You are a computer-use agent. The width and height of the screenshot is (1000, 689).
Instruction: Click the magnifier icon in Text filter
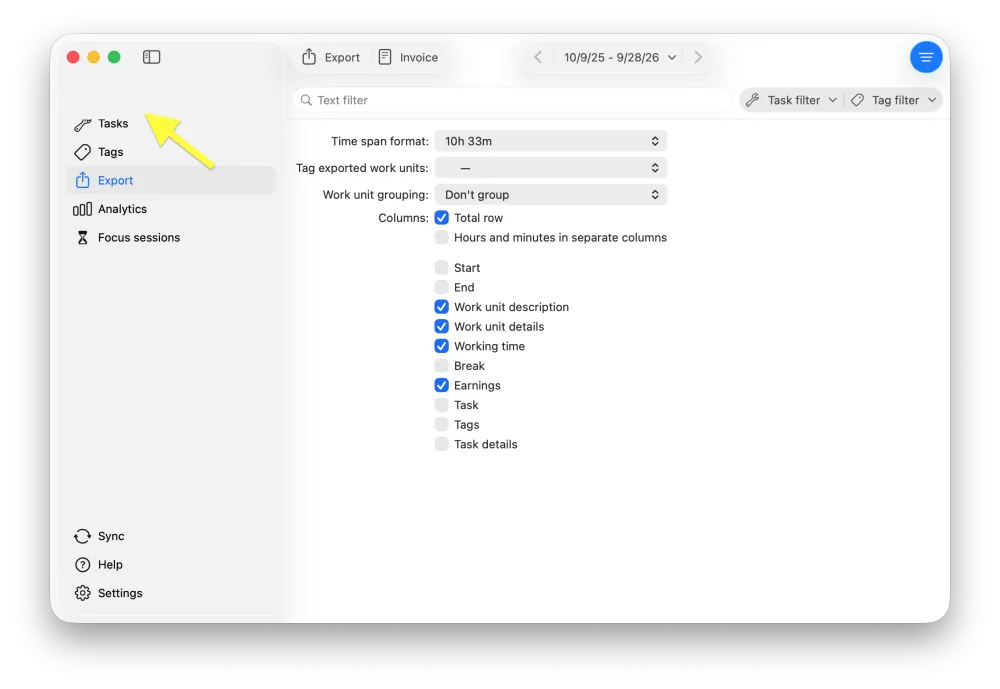coord(306,100)
